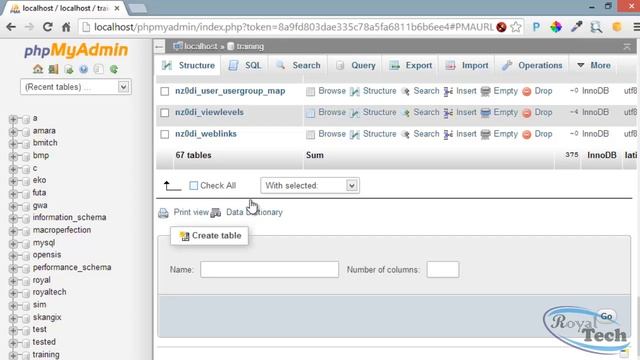Screen dimensions: 640x360
Task: Click the Go button to create table
Action: (606, 316)
